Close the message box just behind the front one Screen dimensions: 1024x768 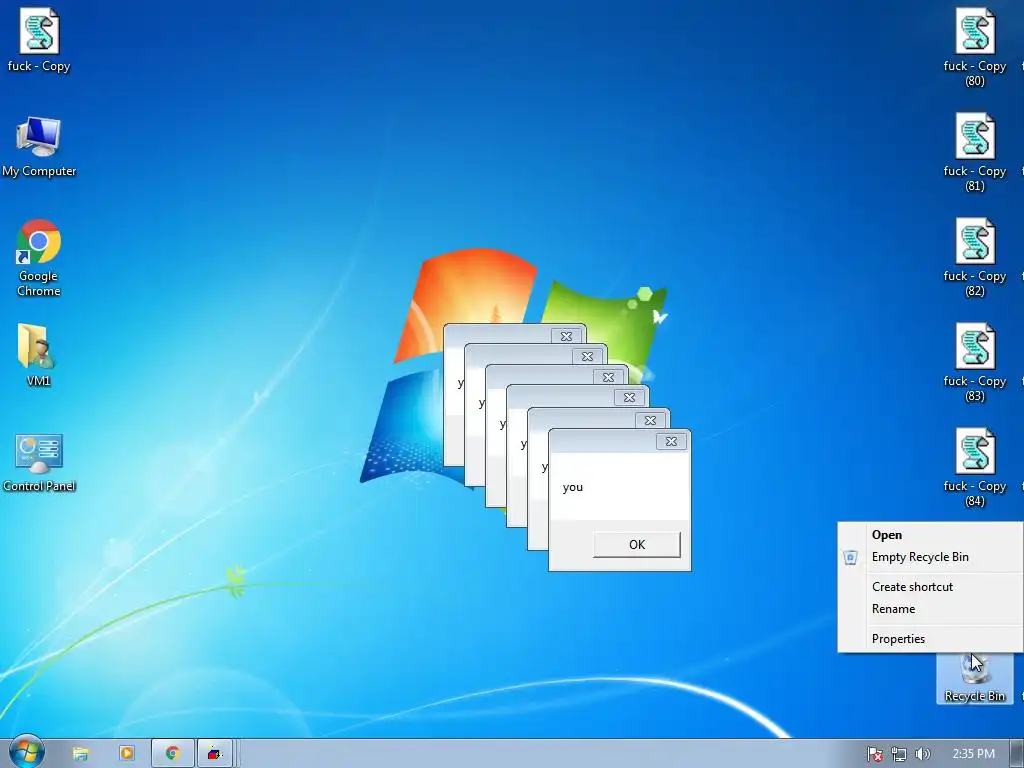click(x=650, y=421)
